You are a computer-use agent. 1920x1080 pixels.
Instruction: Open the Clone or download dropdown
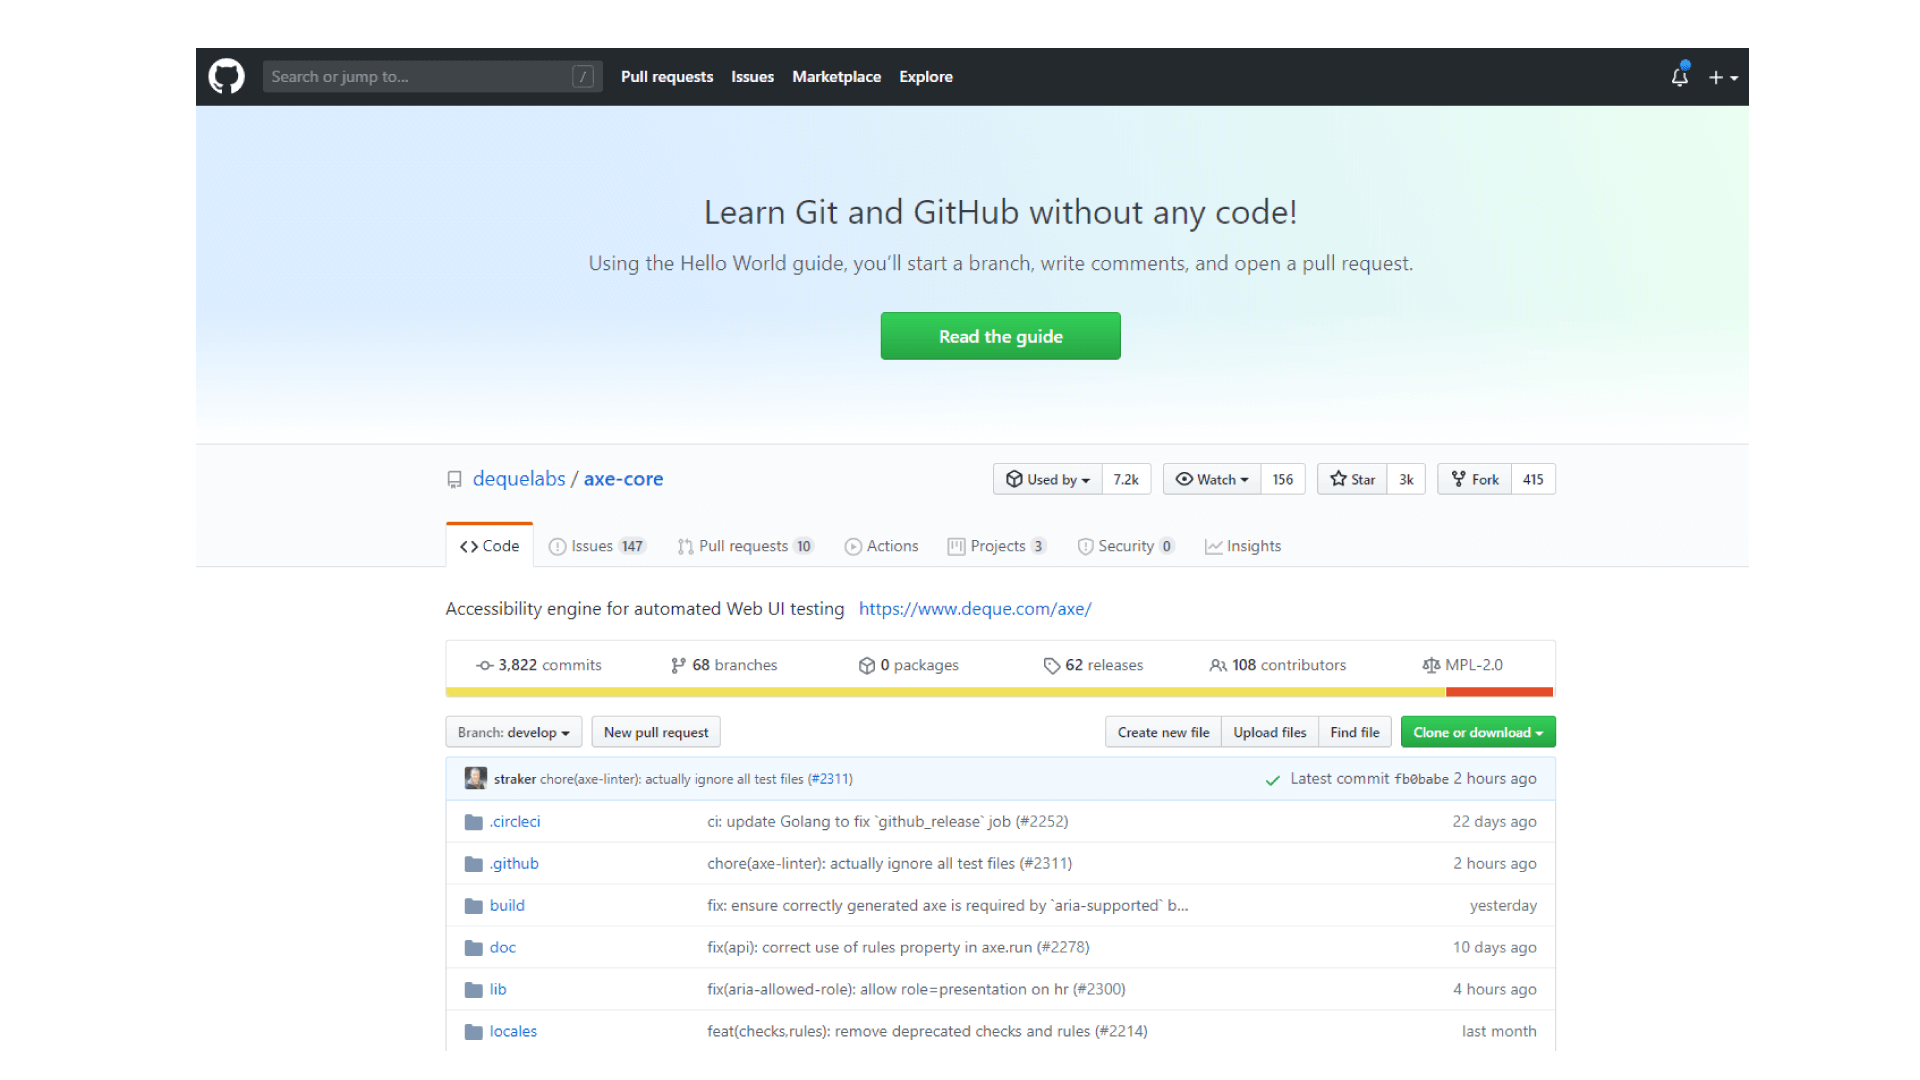tap(1477, 732)
